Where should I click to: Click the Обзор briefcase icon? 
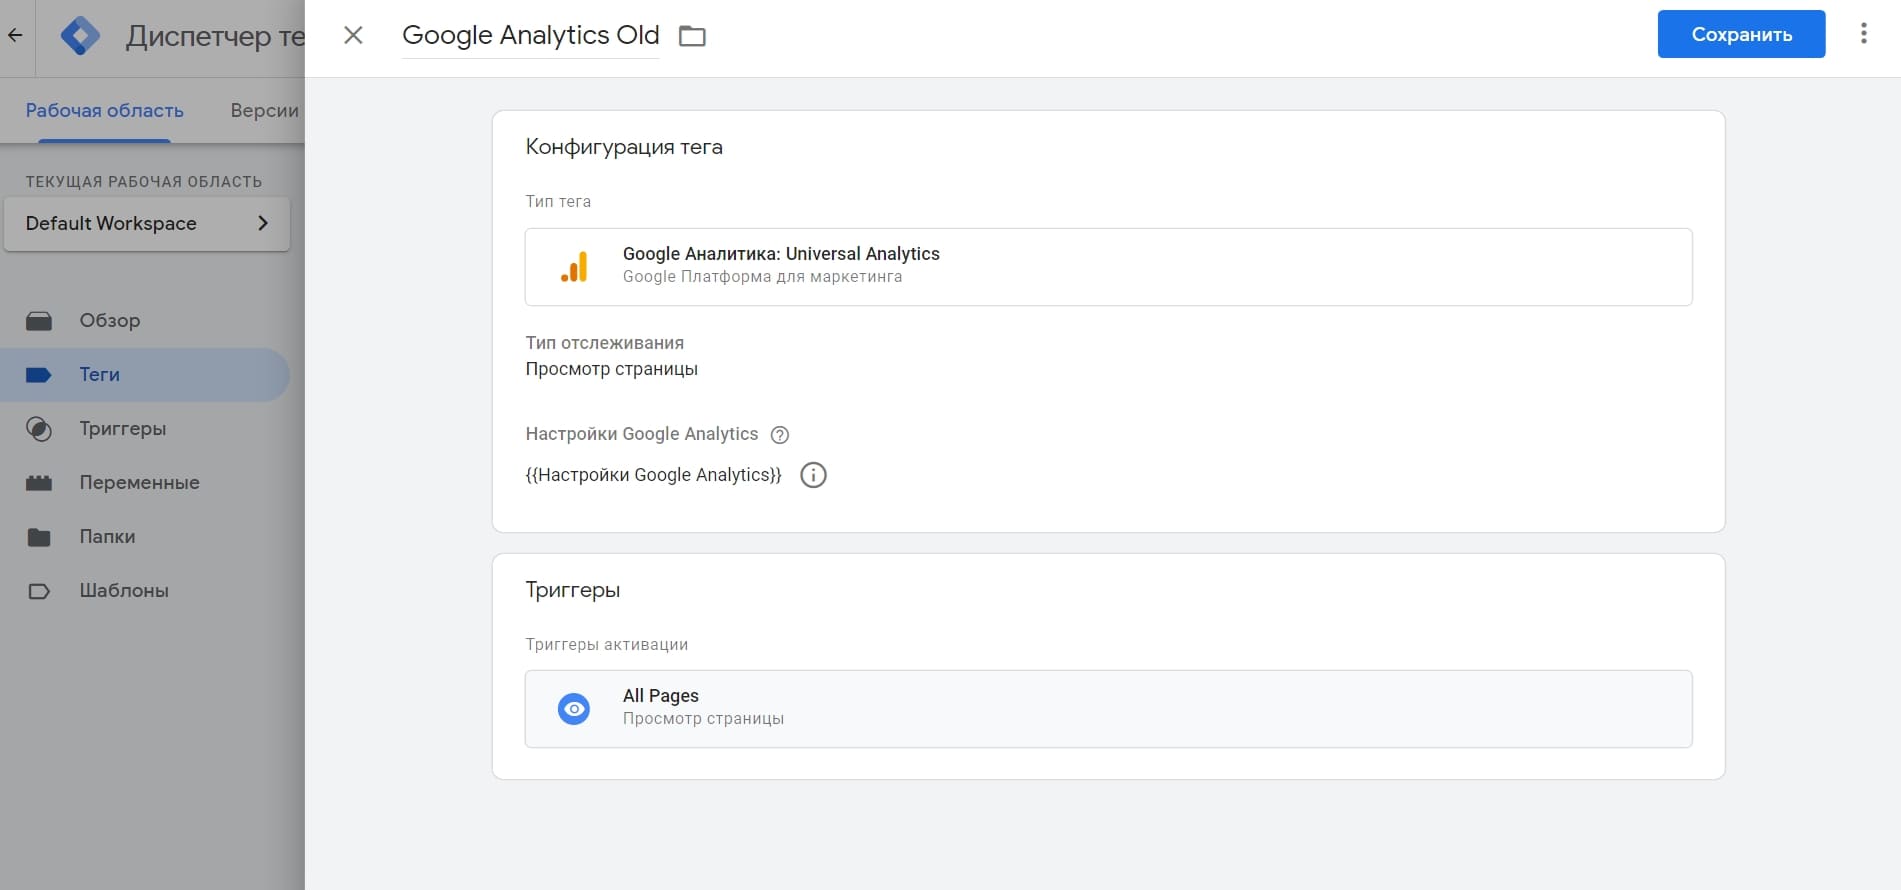pos(39,321)
